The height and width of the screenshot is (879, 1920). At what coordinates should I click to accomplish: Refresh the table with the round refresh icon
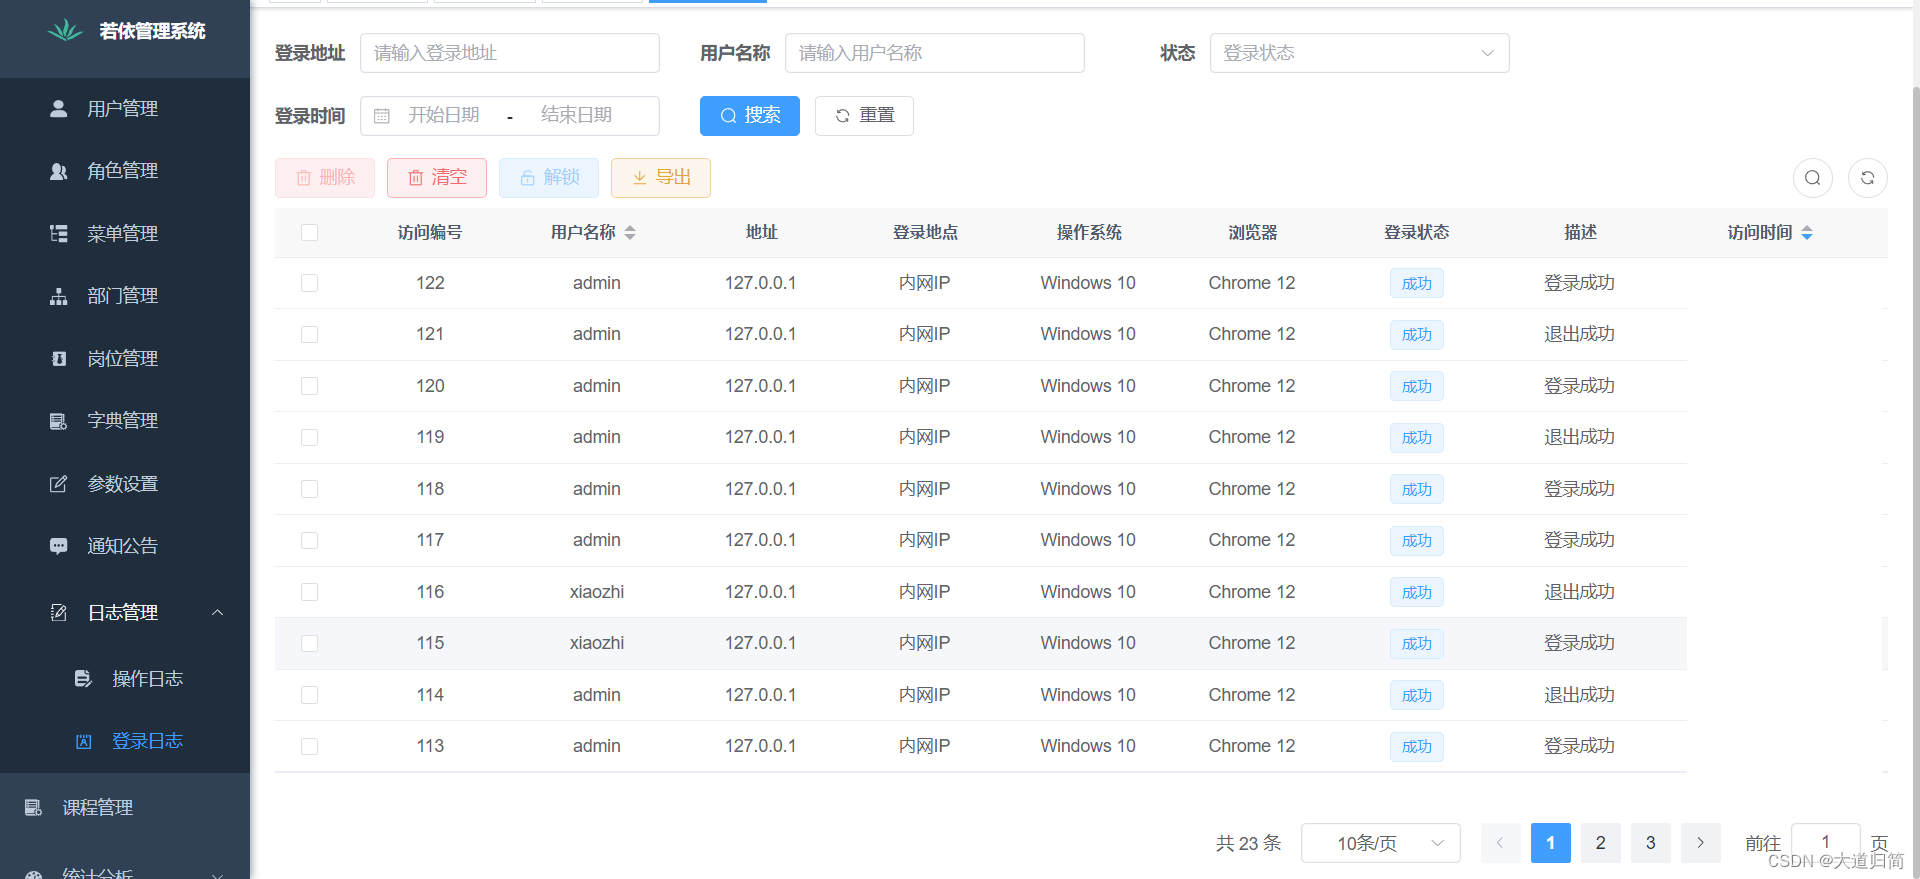pos(1868,178)
